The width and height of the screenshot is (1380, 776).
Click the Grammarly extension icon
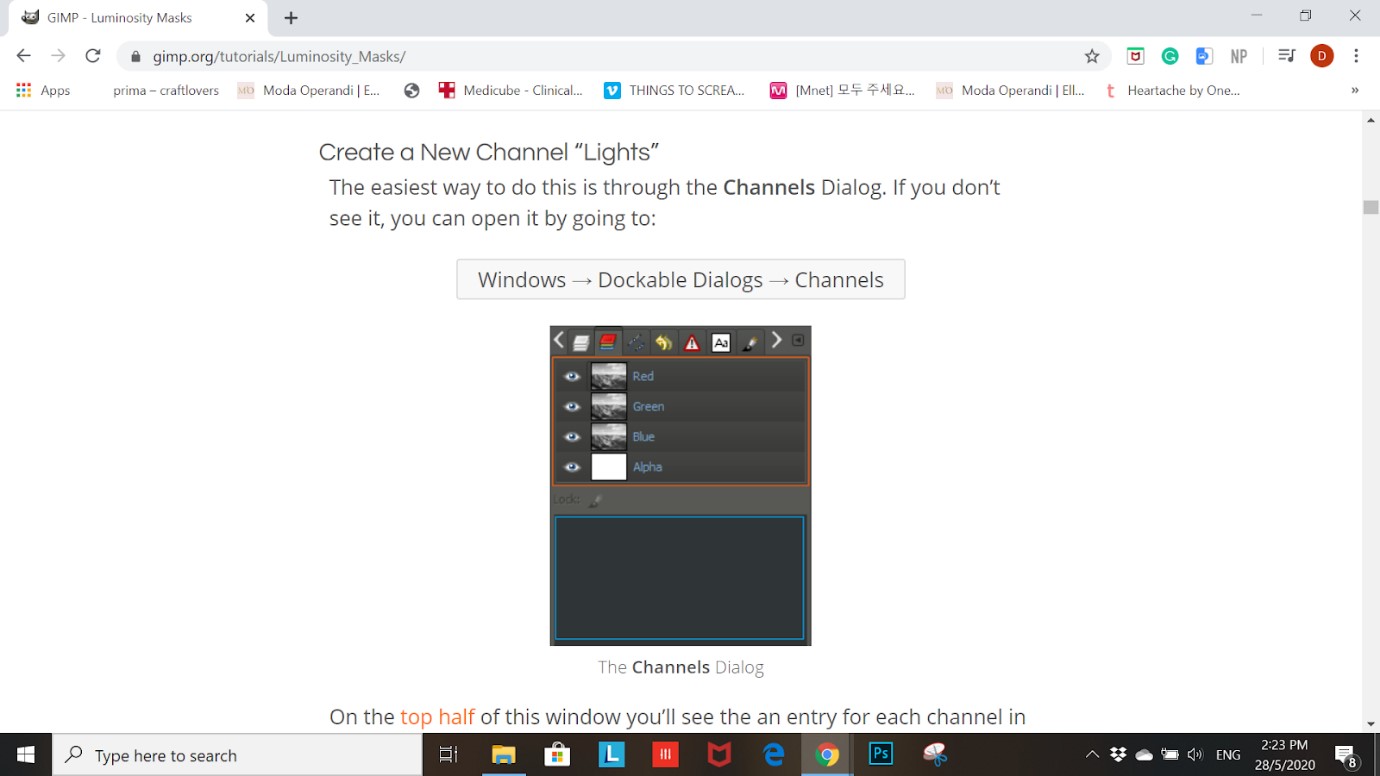[x=1170, y=57]
